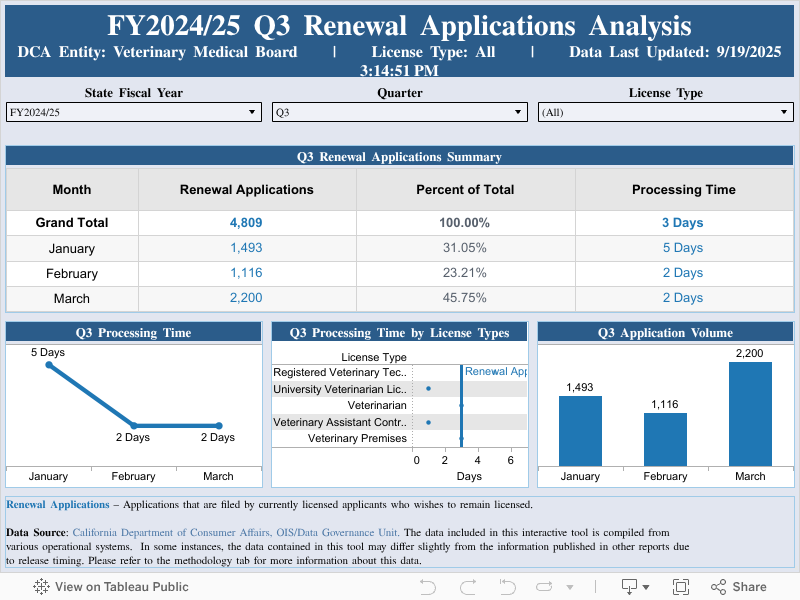Click the March 2,200 renewal applications value

coord(246,298)
